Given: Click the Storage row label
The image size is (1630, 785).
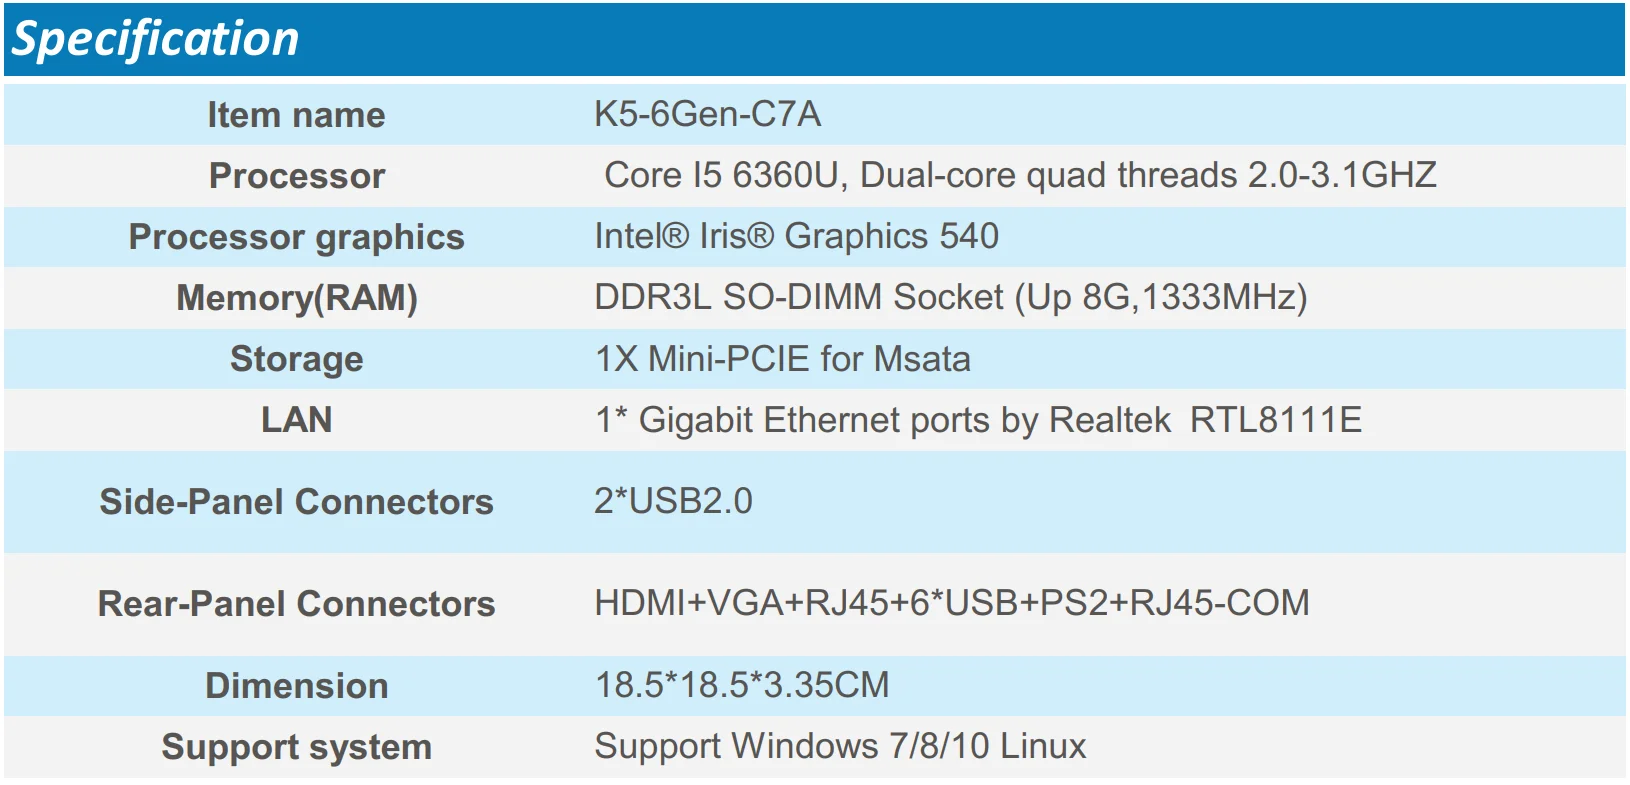Looking at the screenshot, I should tap(296, 359).
